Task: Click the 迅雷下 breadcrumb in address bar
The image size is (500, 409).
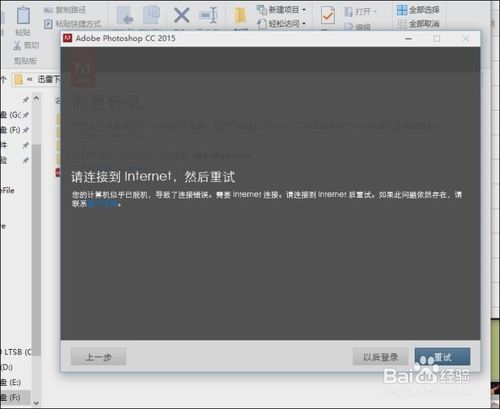Action: pos(49,79)
